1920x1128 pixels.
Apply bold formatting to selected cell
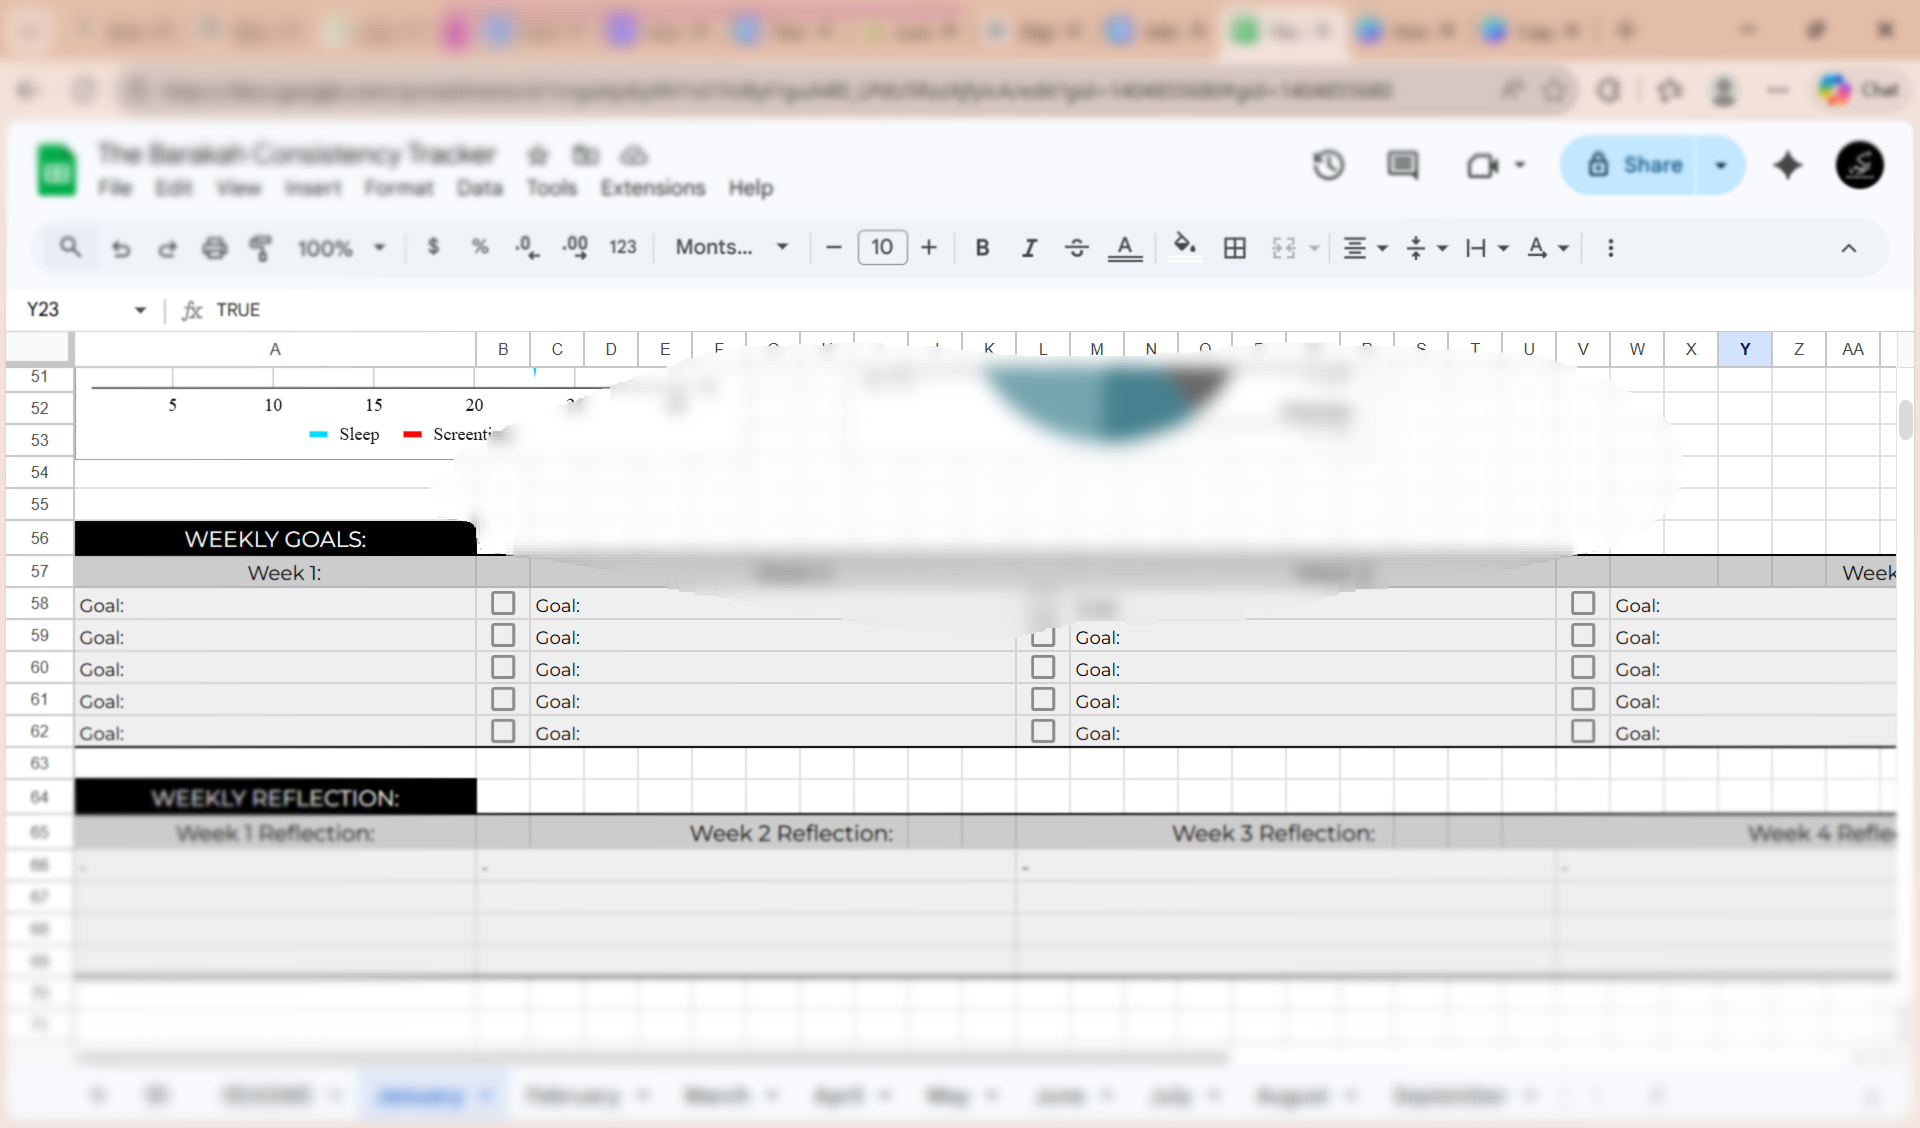pos(982,247)
